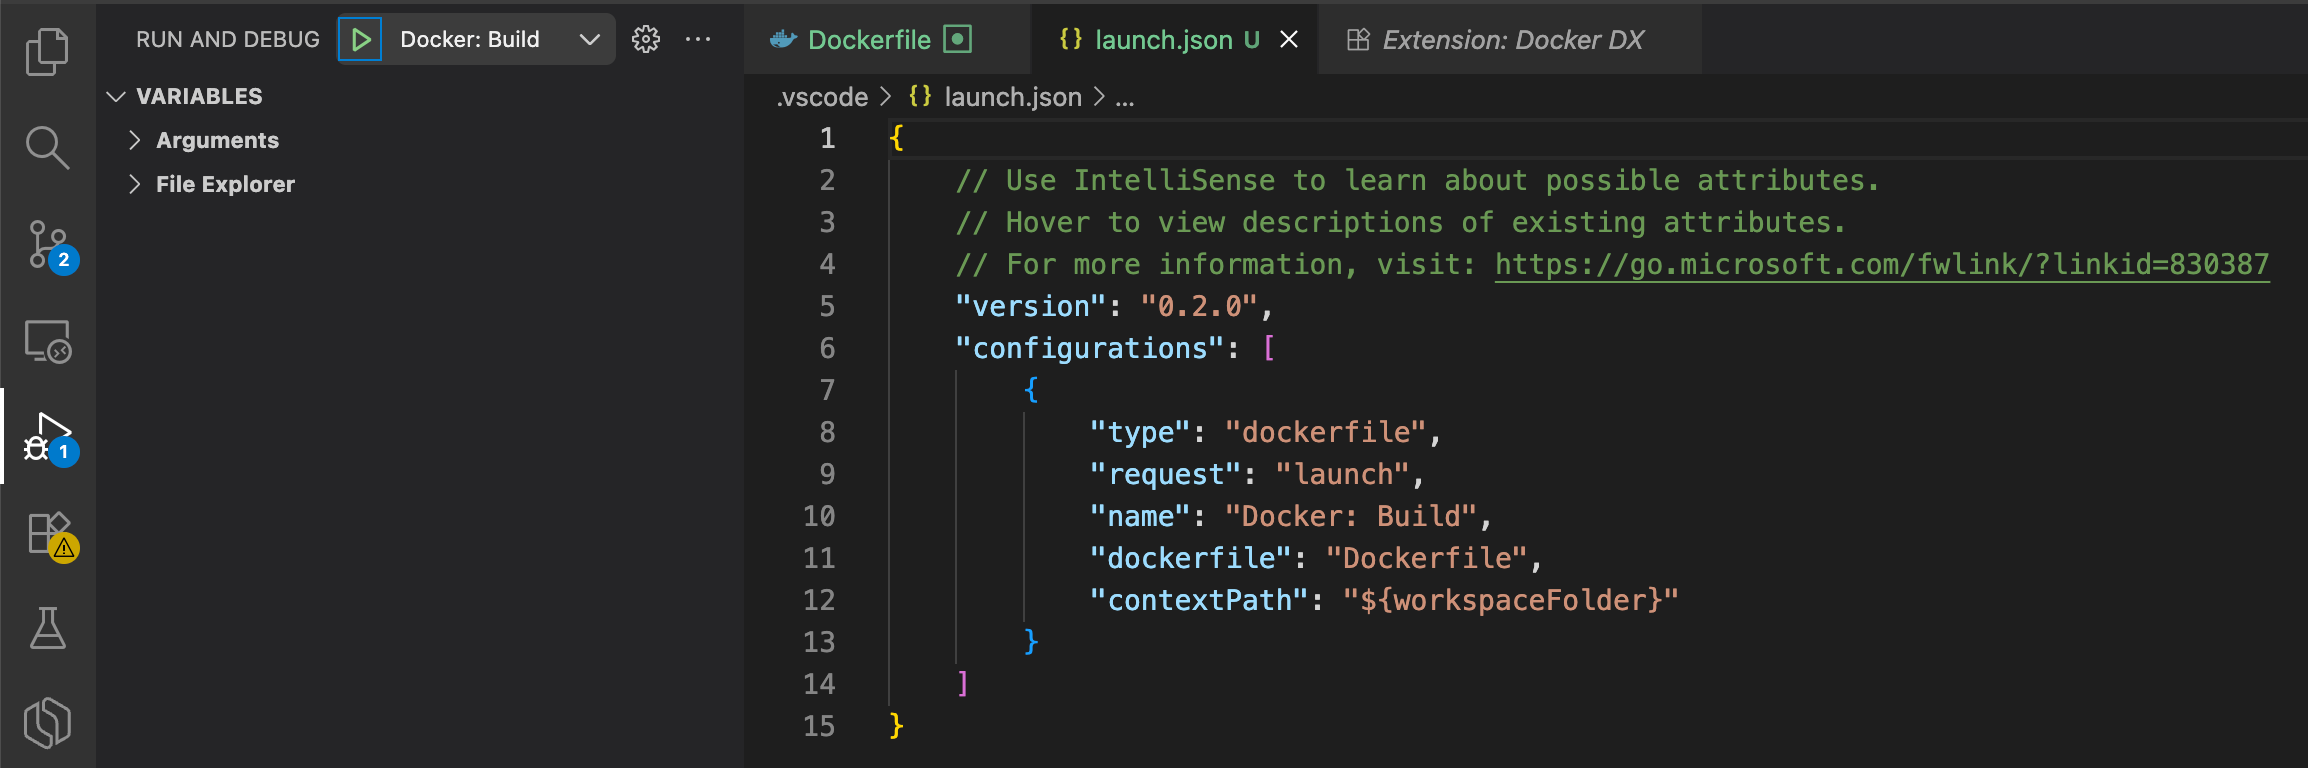Click line number 15 in the gutter
This screenshot has width=2308, height=768.
819,726
